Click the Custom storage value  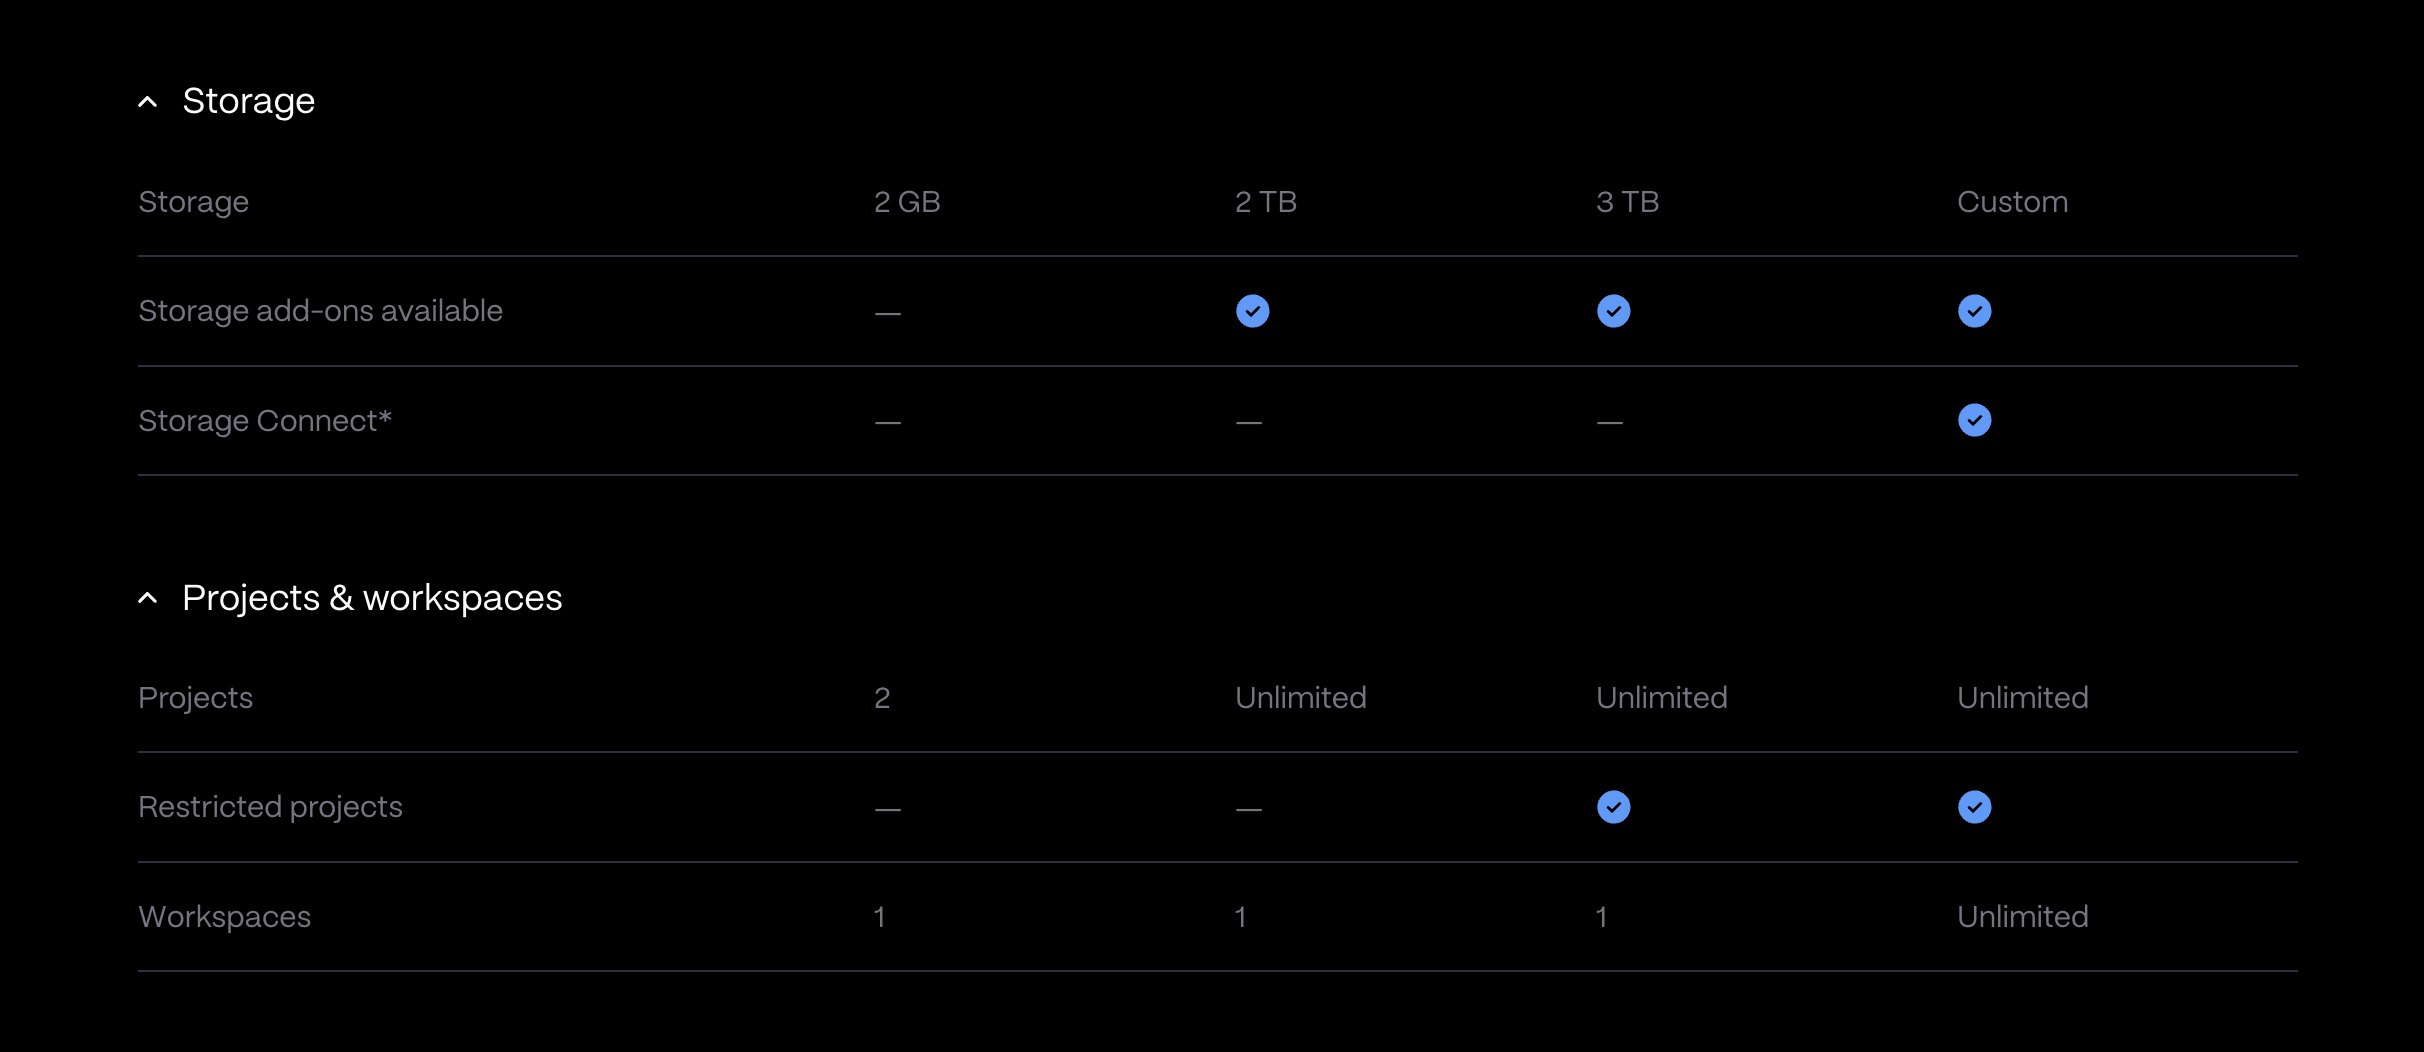(2012, 202)
